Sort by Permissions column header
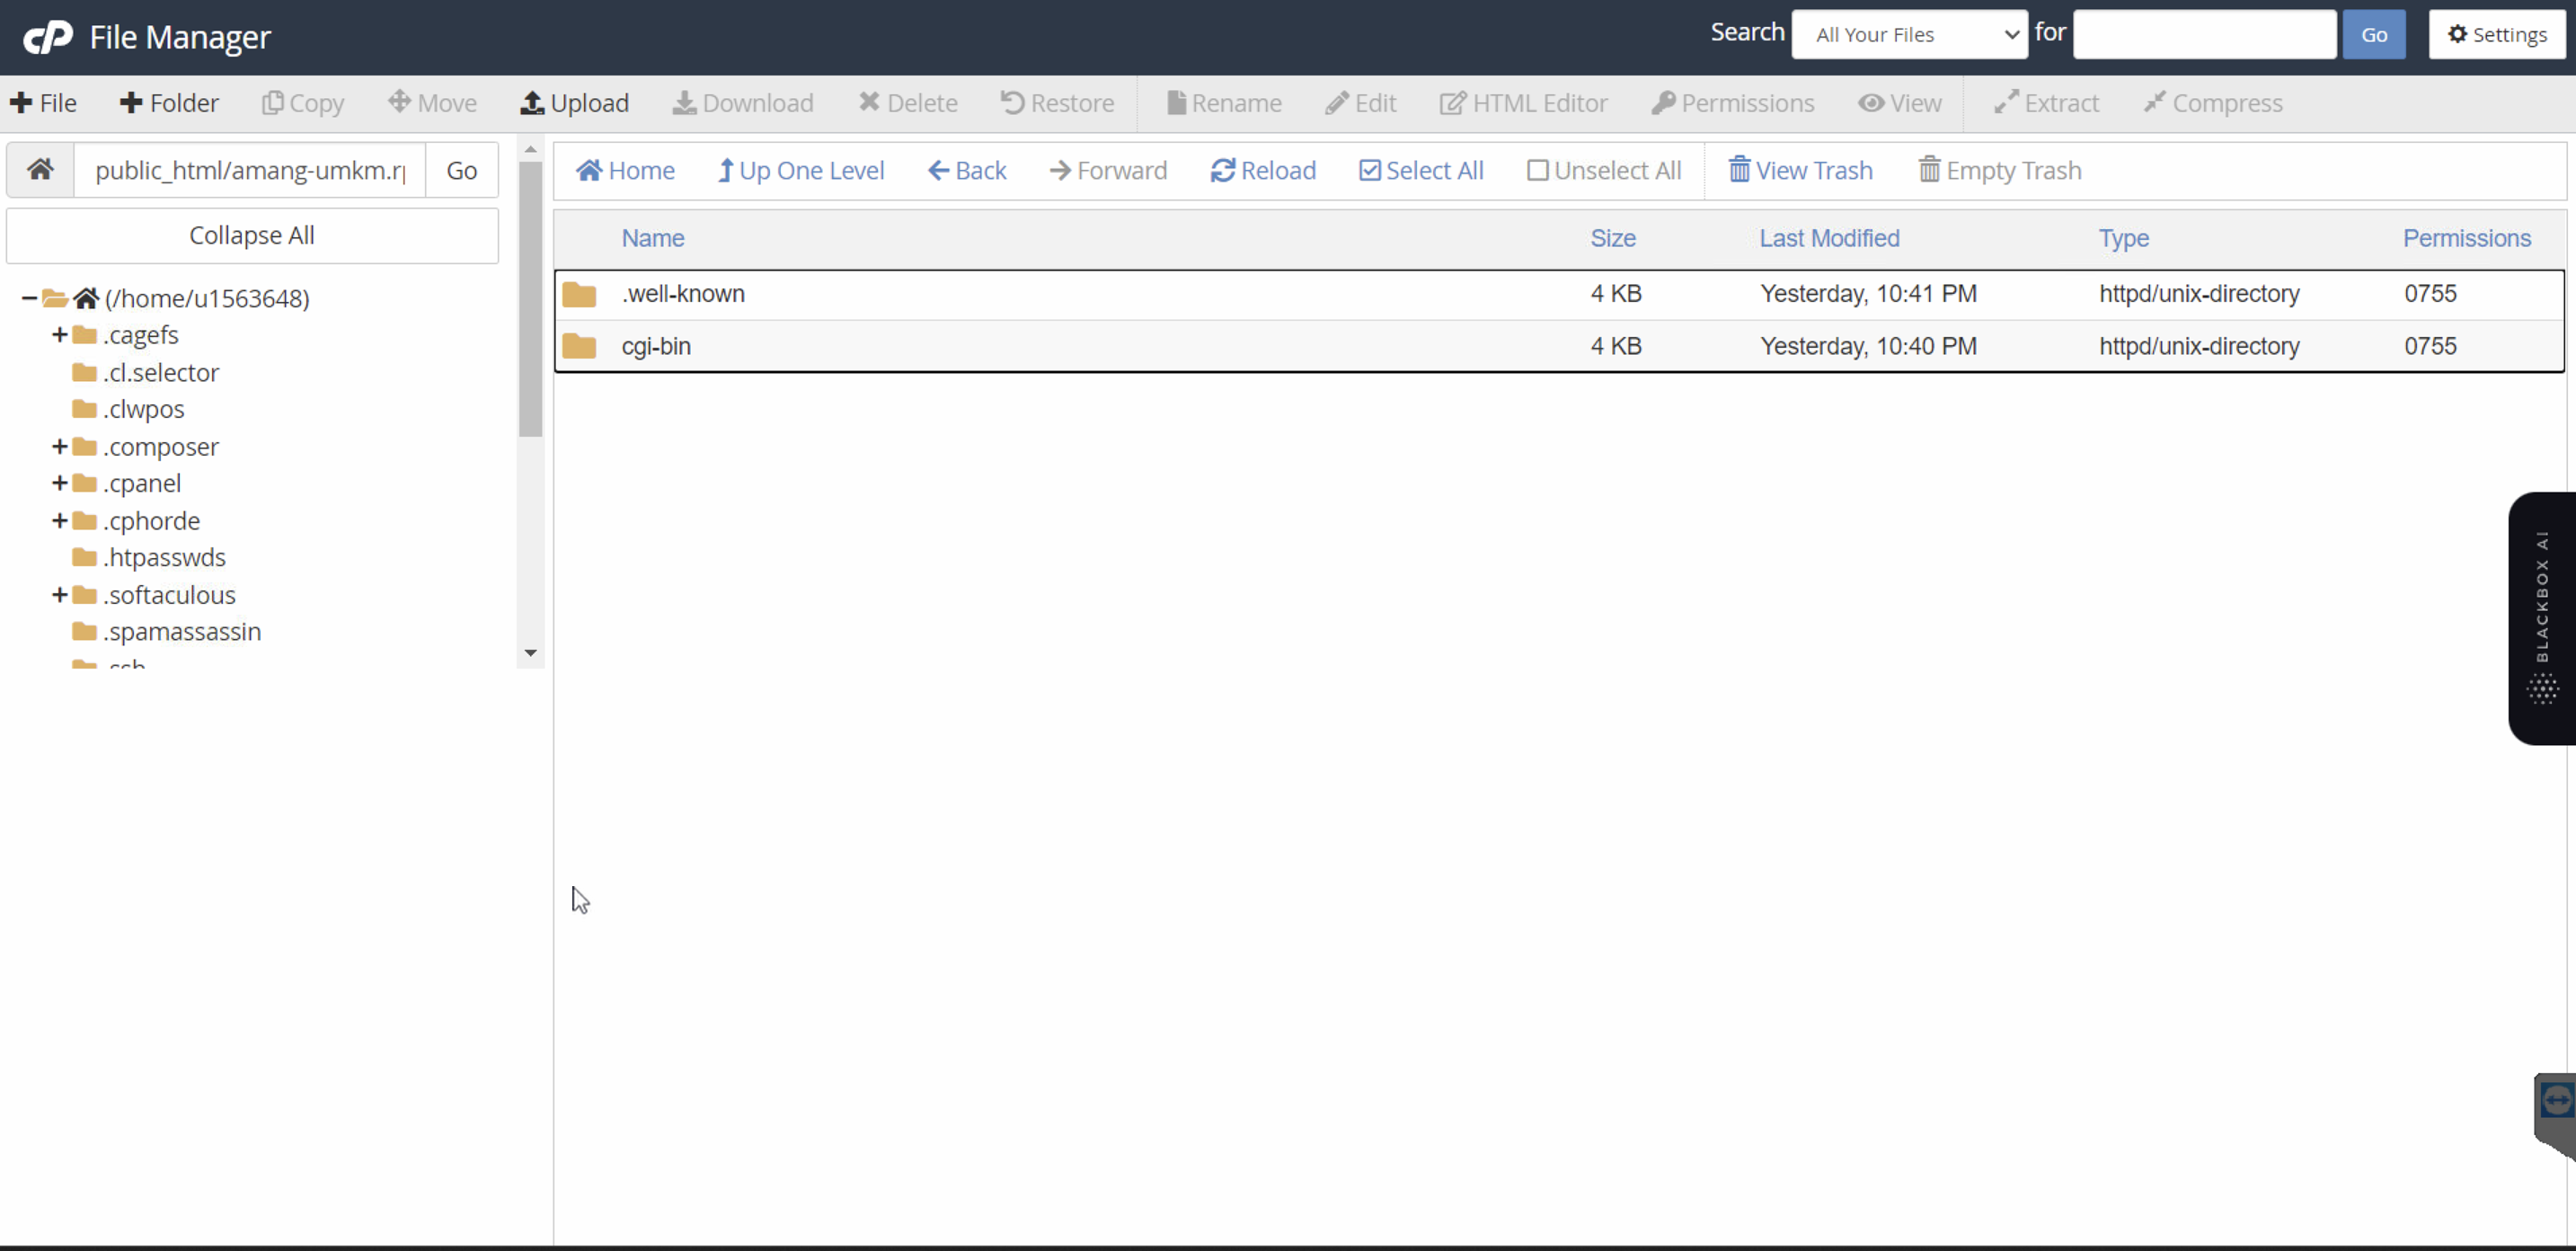The width and height of the screenshot is (2576, 1251). click(x=2467, y=238)
